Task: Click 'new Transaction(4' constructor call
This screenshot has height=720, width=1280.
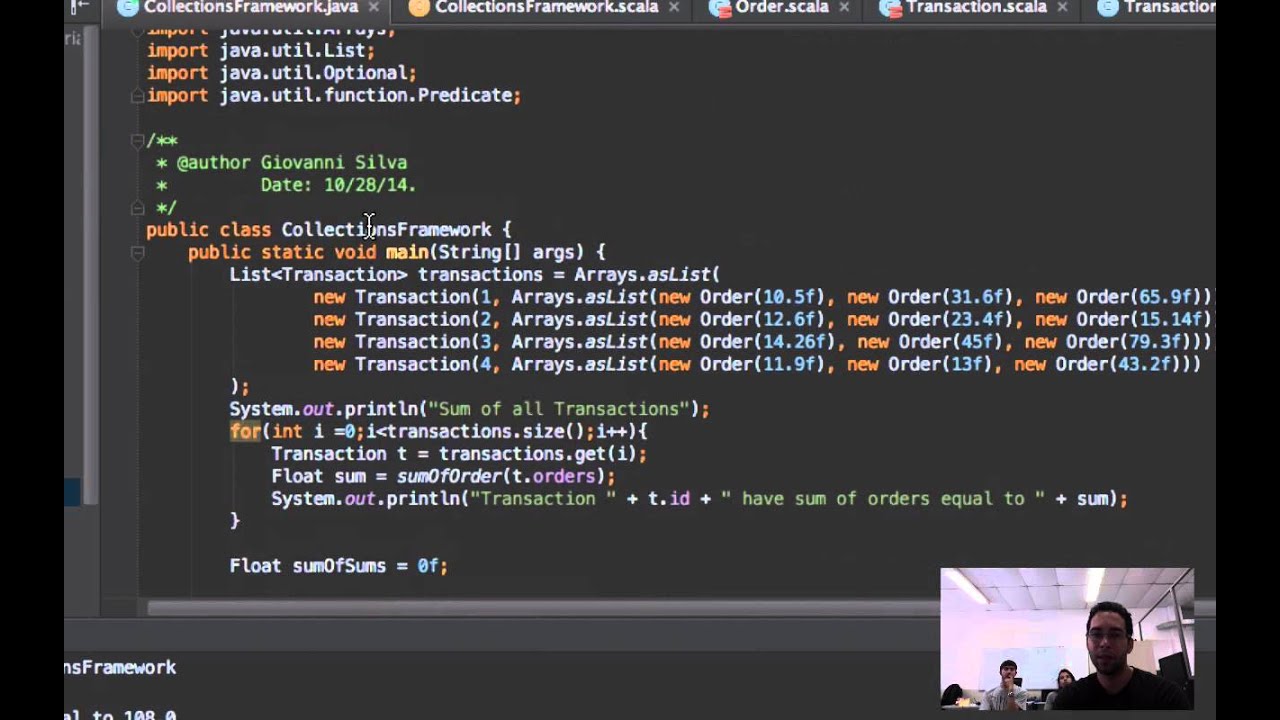Action: click(x=404, y=364)
